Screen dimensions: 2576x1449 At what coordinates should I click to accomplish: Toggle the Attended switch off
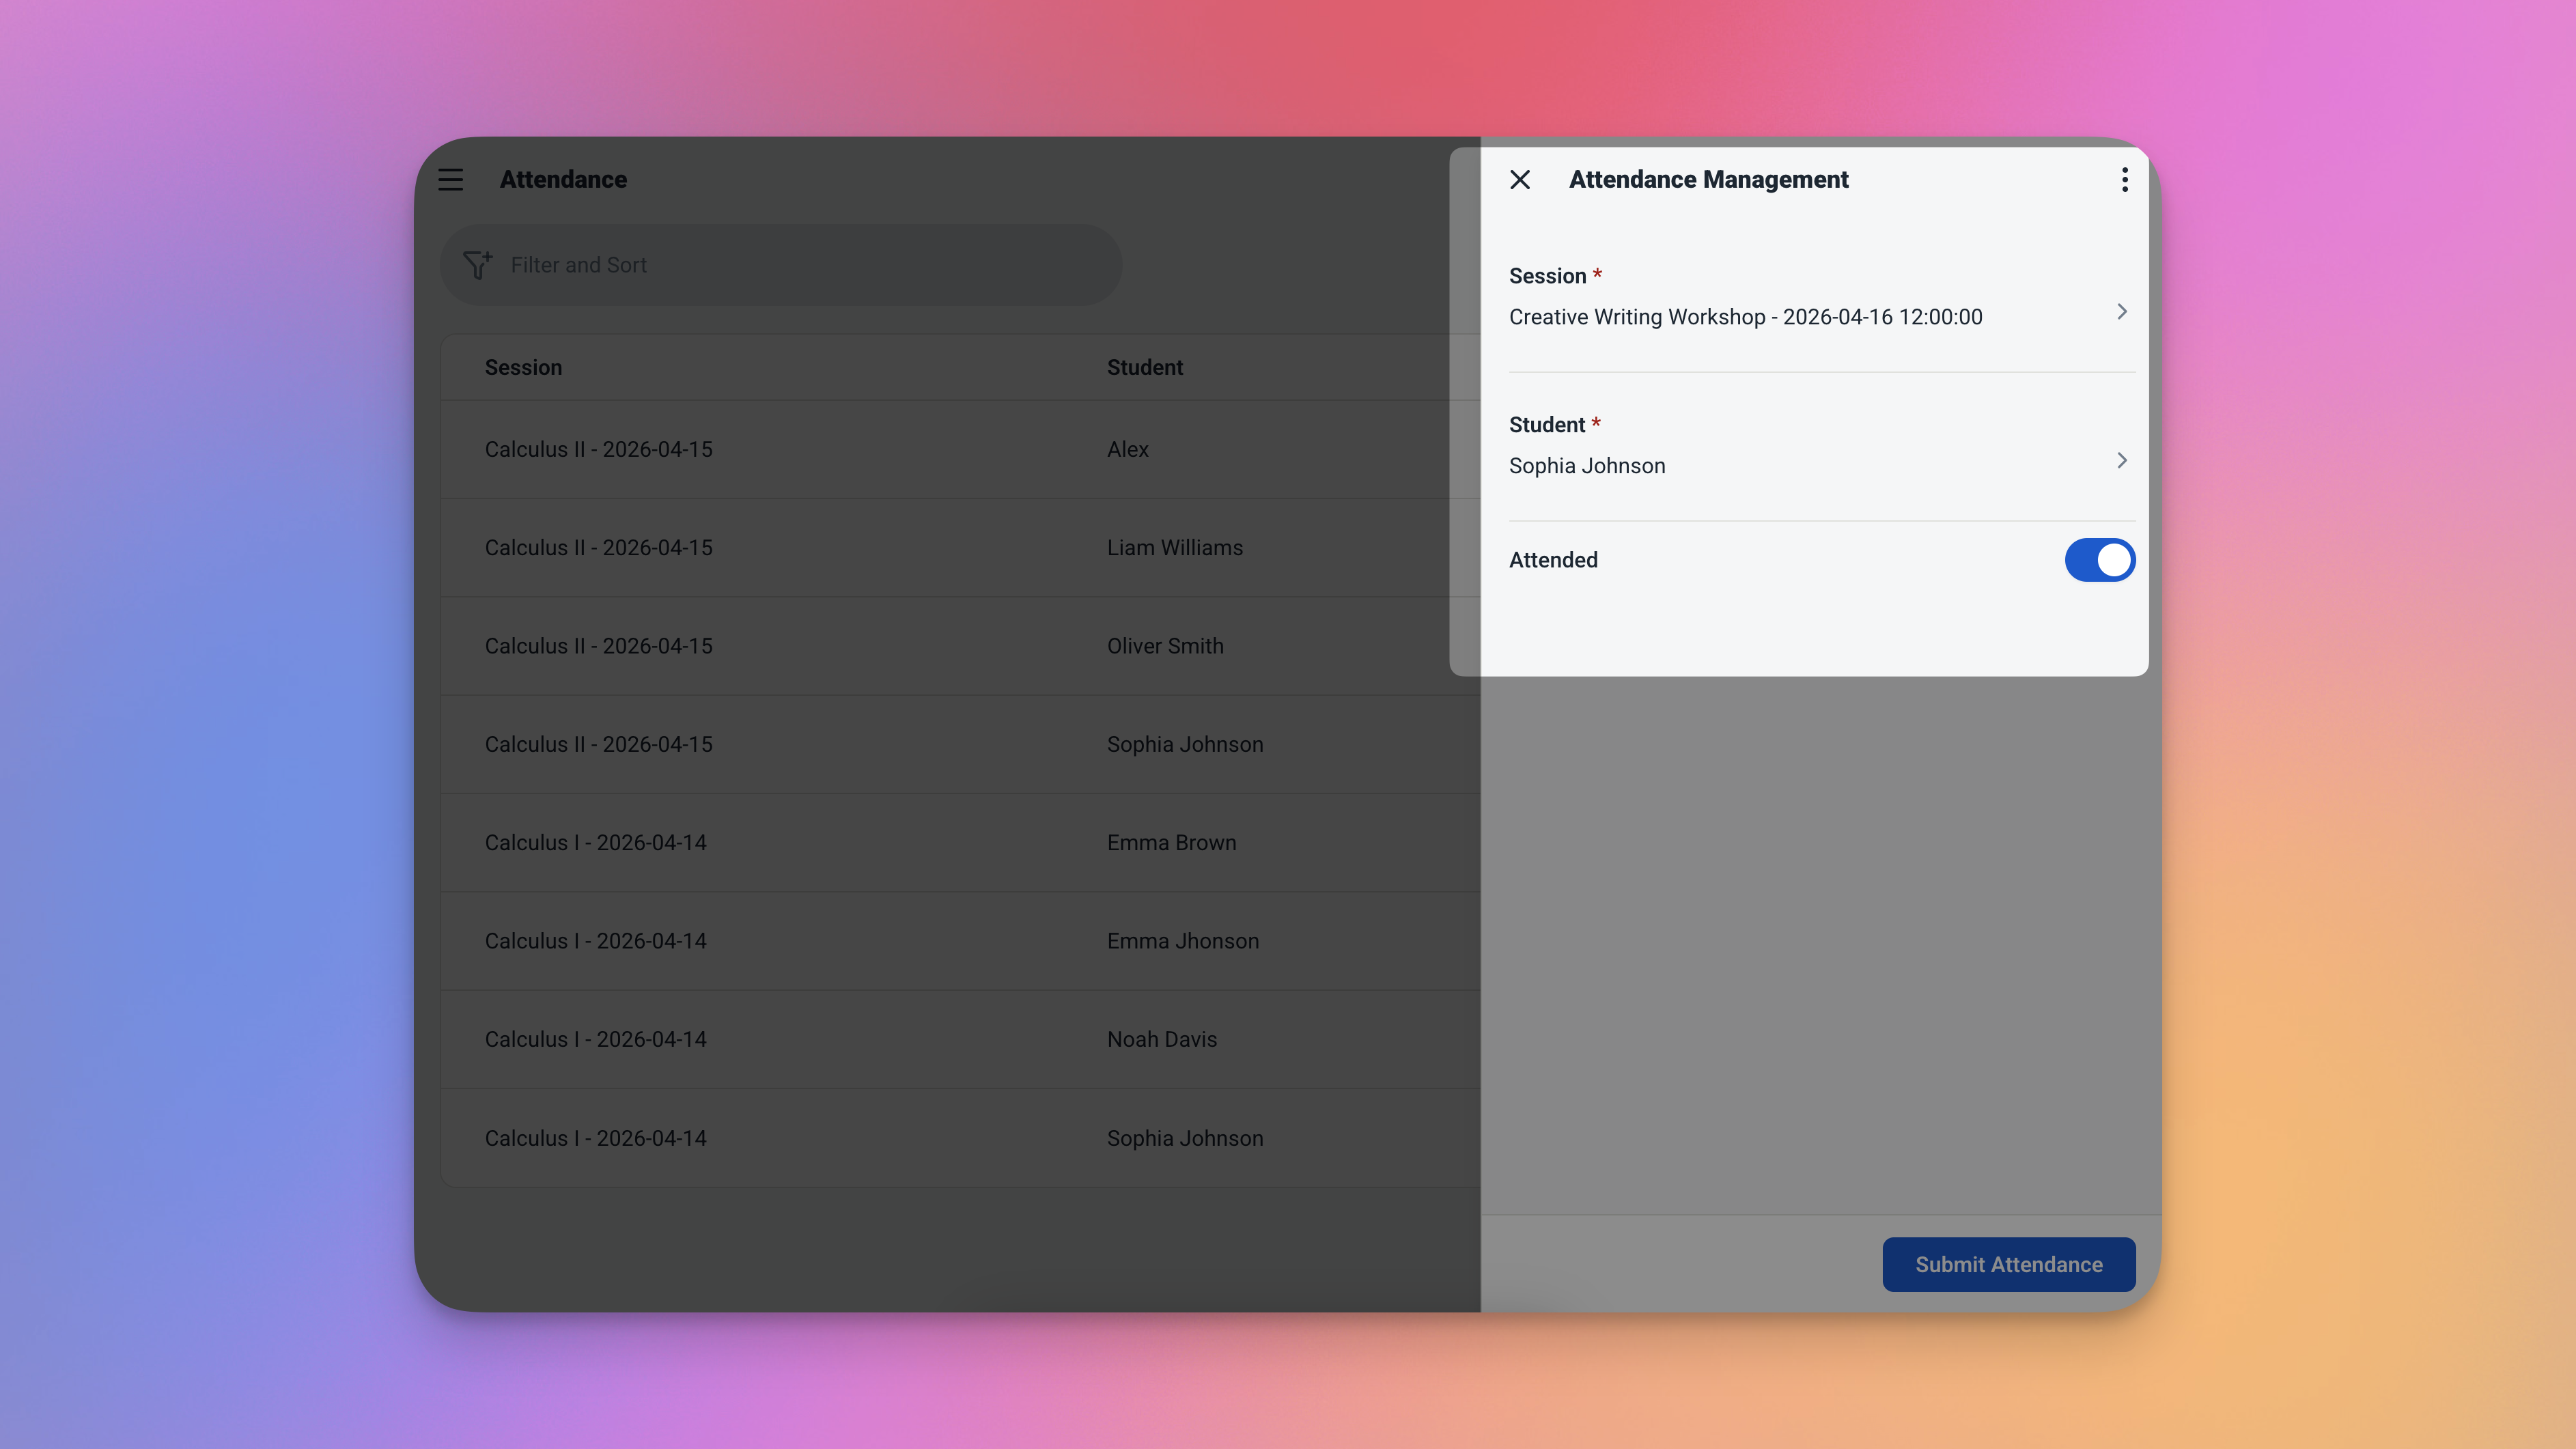pos(2099,560)
